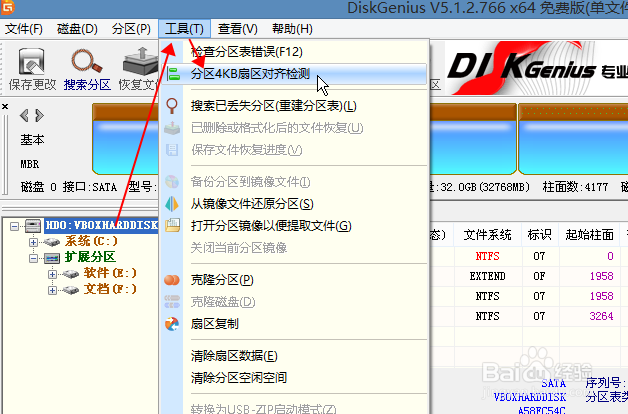Select 克隆分区(P) menu entry
This screenshot has width=628, height=414.
[222, 280]
